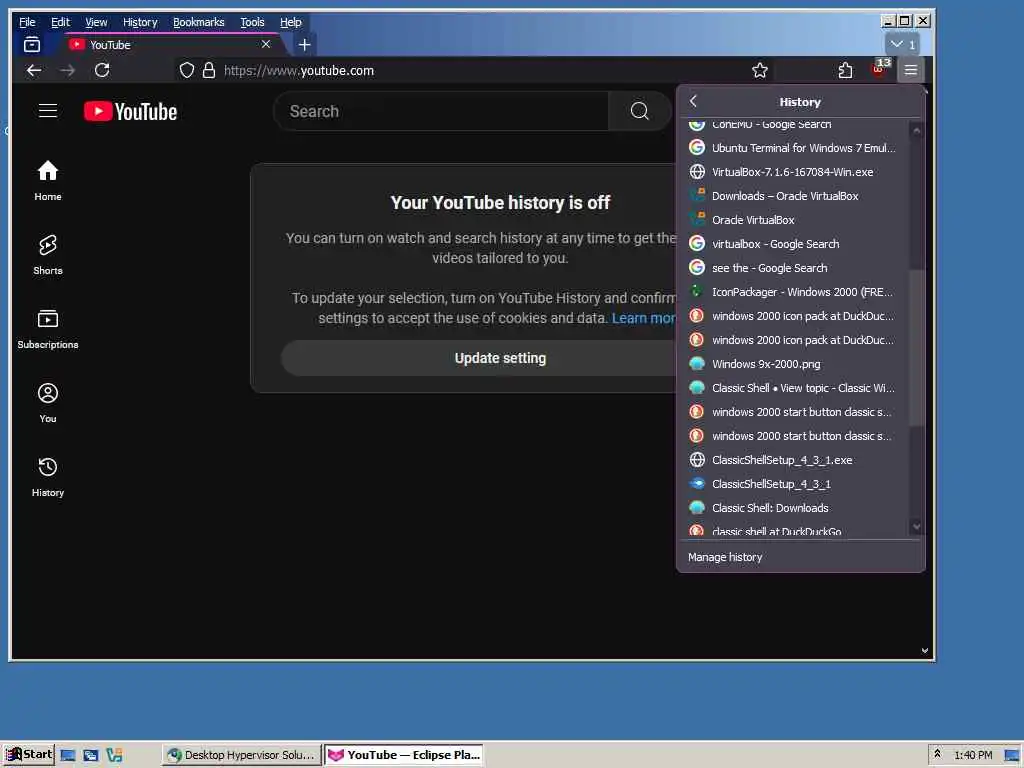
Task: Open Subscriptions in YouTube sidebar
Action: 48,329
